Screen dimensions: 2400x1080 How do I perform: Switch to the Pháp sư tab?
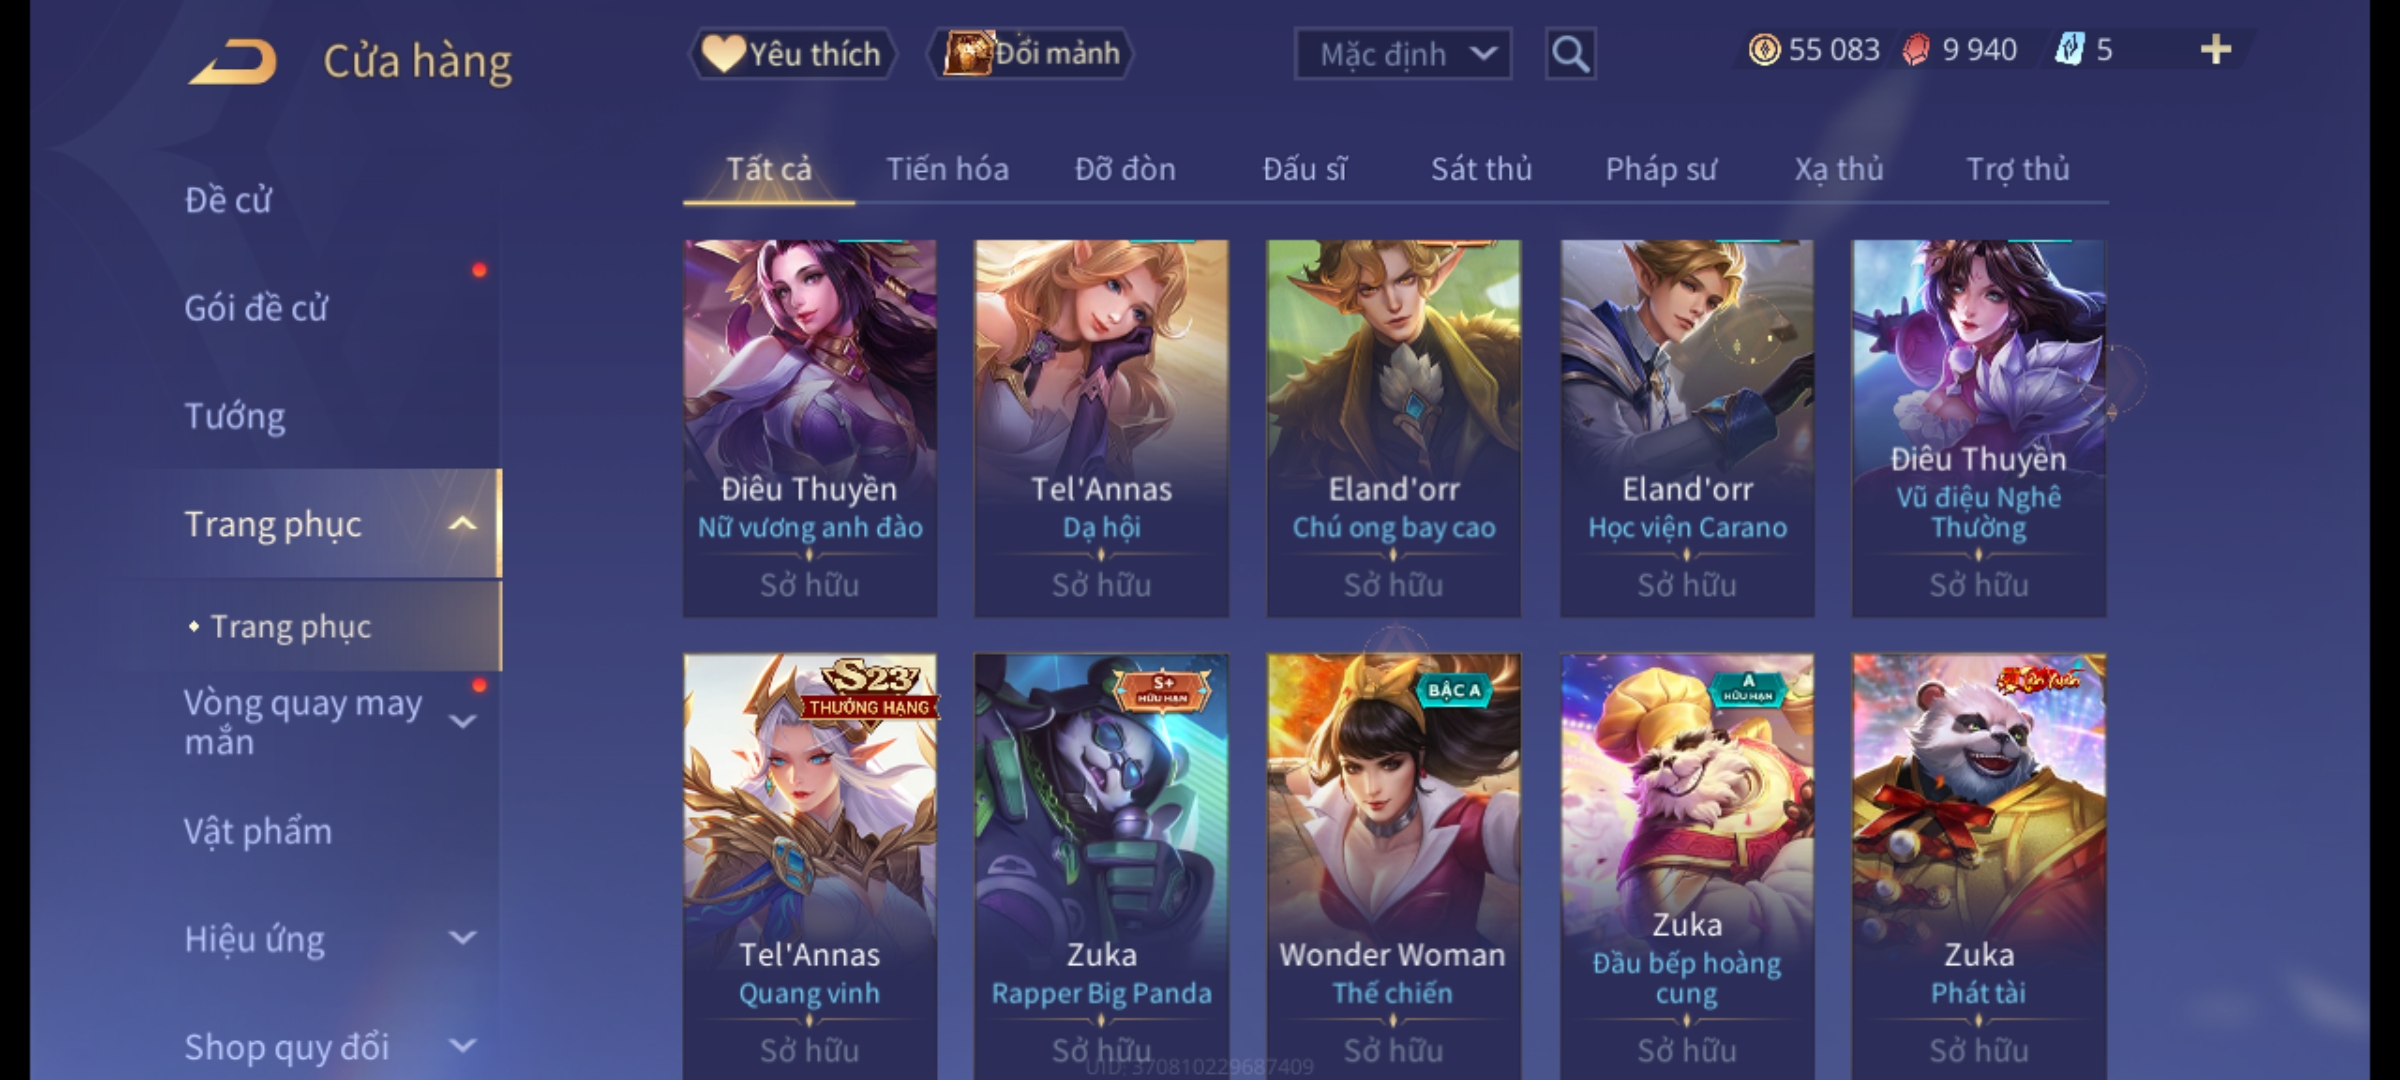pos(1661,169)
